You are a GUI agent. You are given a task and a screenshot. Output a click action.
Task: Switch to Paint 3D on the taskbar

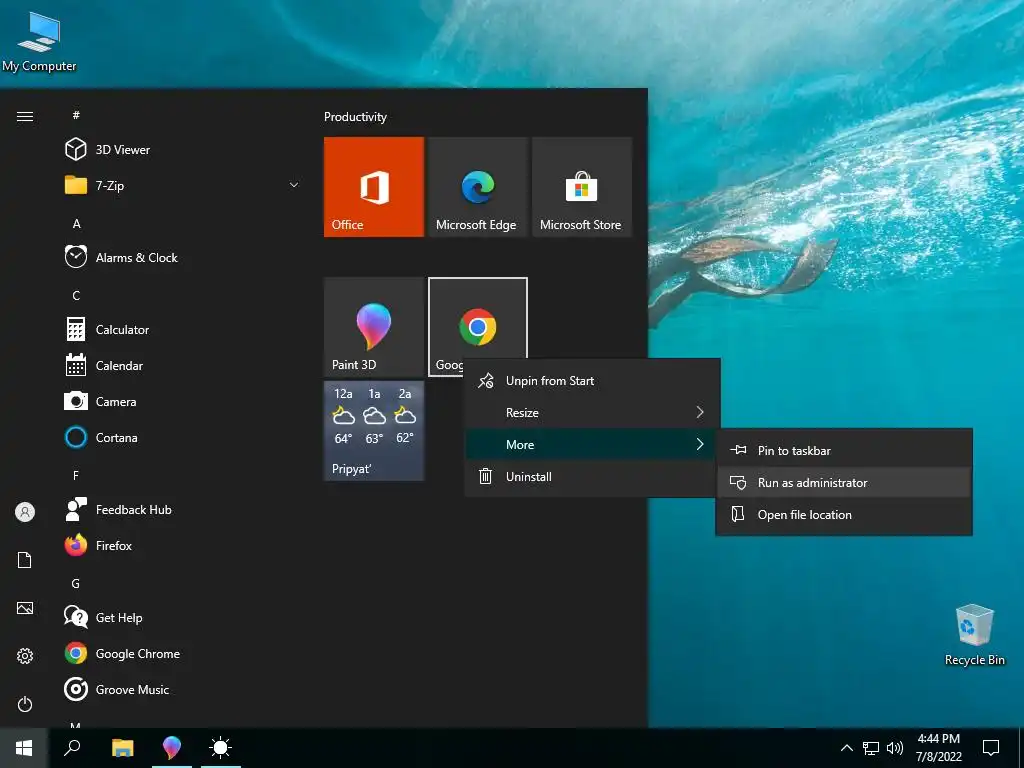pos(172,748)
